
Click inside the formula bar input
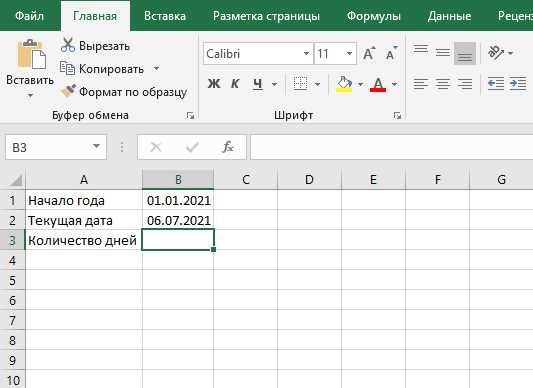[392, 147]
